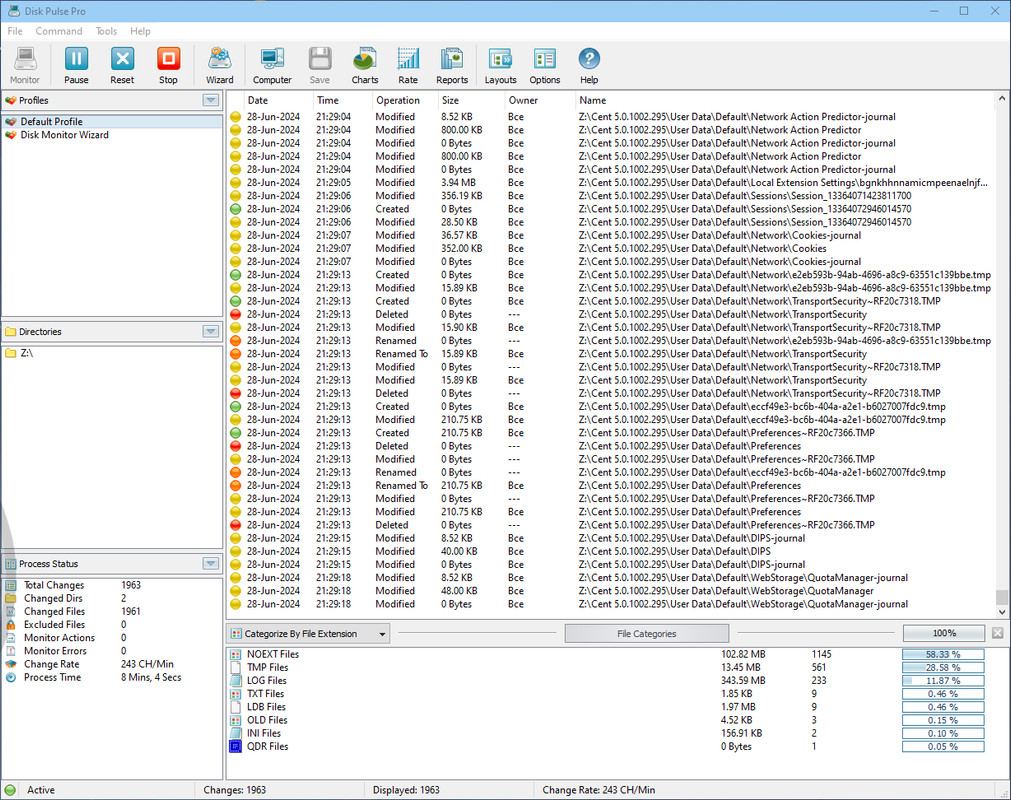Click the Change Rate status icon
The height and width of the screenshot is (800, 1011).
pos(11,664)
